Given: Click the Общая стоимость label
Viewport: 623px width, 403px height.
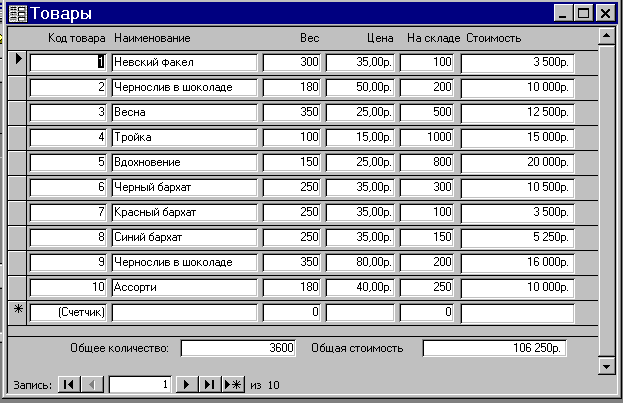Looking at the screenshot, I should tap(357, 348).
